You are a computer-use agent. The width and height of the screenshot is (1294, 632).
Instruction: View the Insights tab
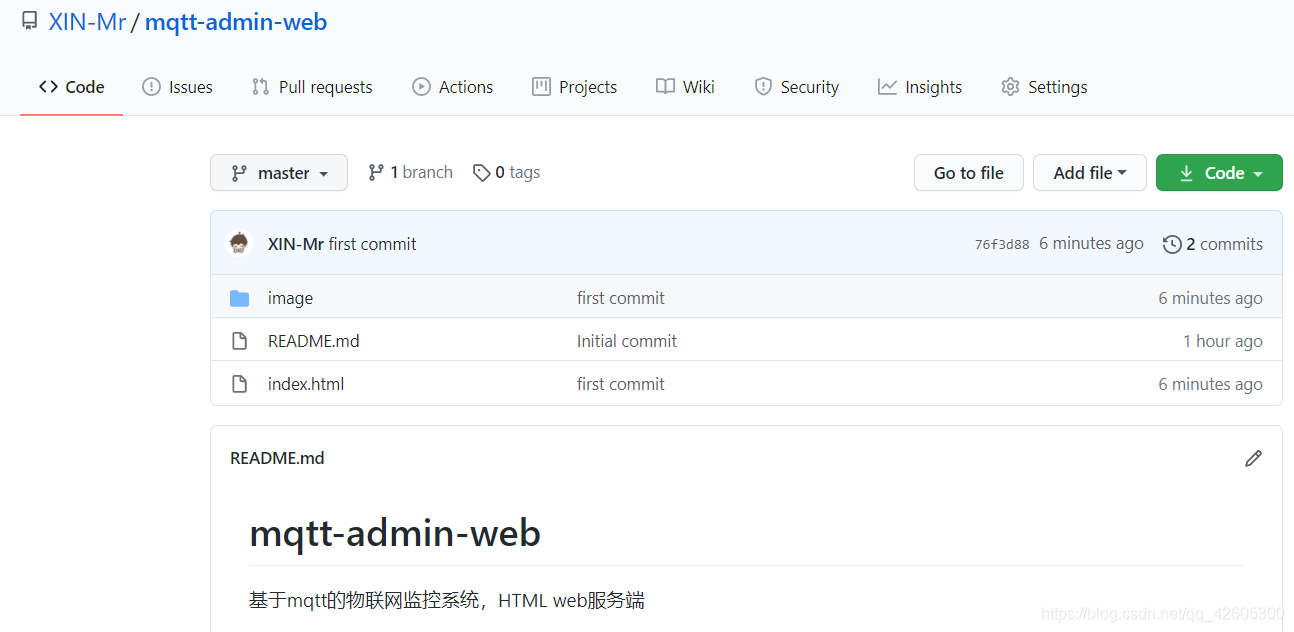(920, 87)
